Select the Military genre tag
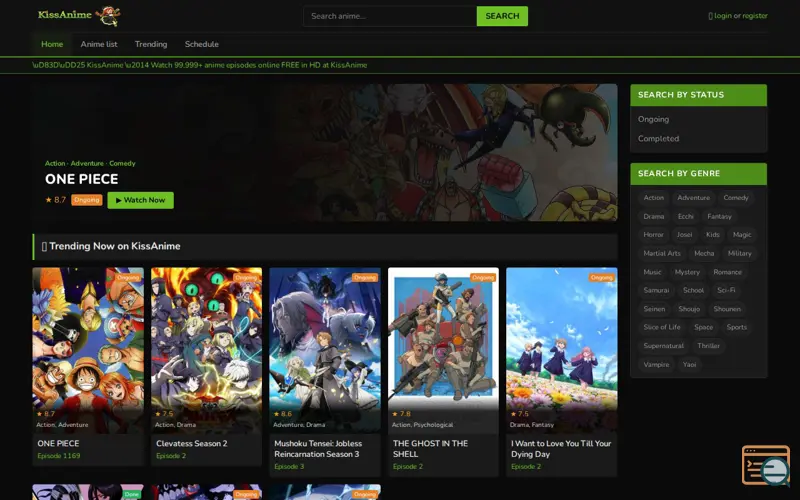Viewport: 800px width, 500px height. (739, 253)
